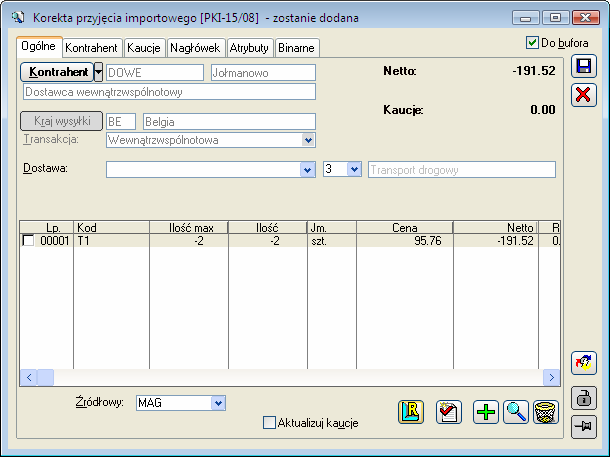
Task: Tick the checkbox for row 00001
Action: point(28,240)
